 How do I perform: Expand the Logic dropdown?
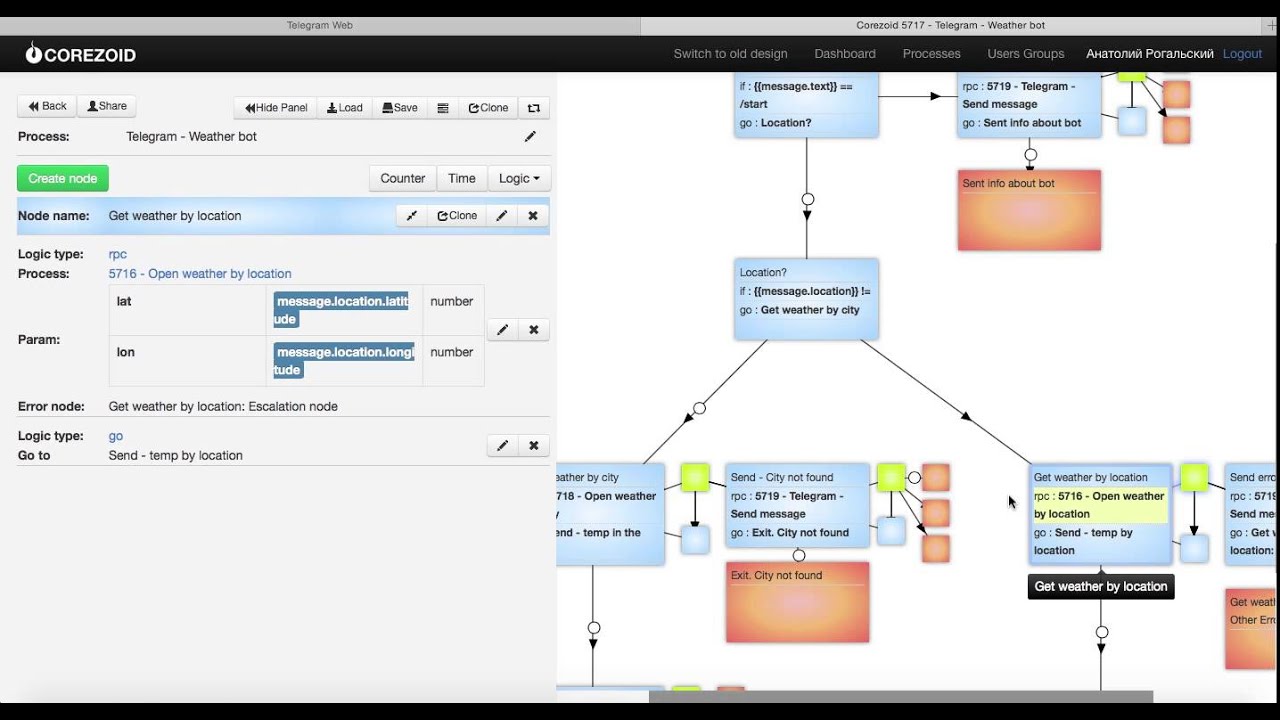519,178
